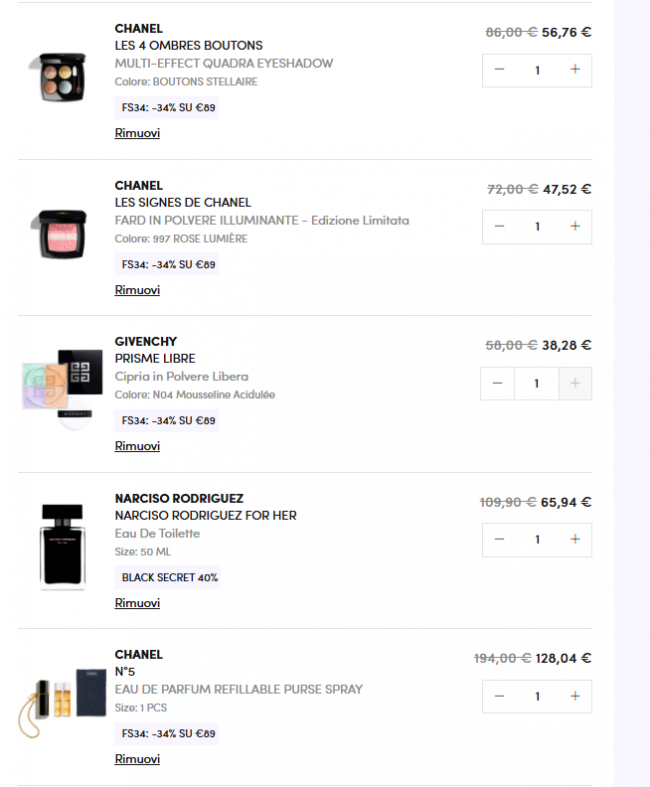Open the Les 4 Ombres Boutons product title
Viewport: 650px width, 787px height.
point(188,45)
